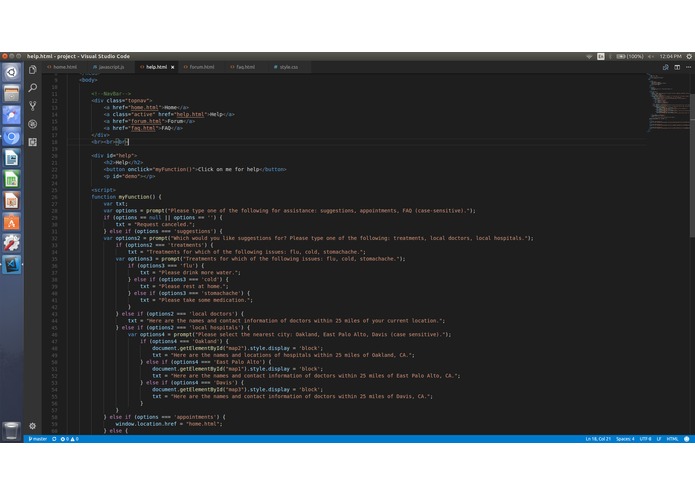The image size is (695, 494).
Task: Switch to the faq.html tab
Action: (243, 67)
